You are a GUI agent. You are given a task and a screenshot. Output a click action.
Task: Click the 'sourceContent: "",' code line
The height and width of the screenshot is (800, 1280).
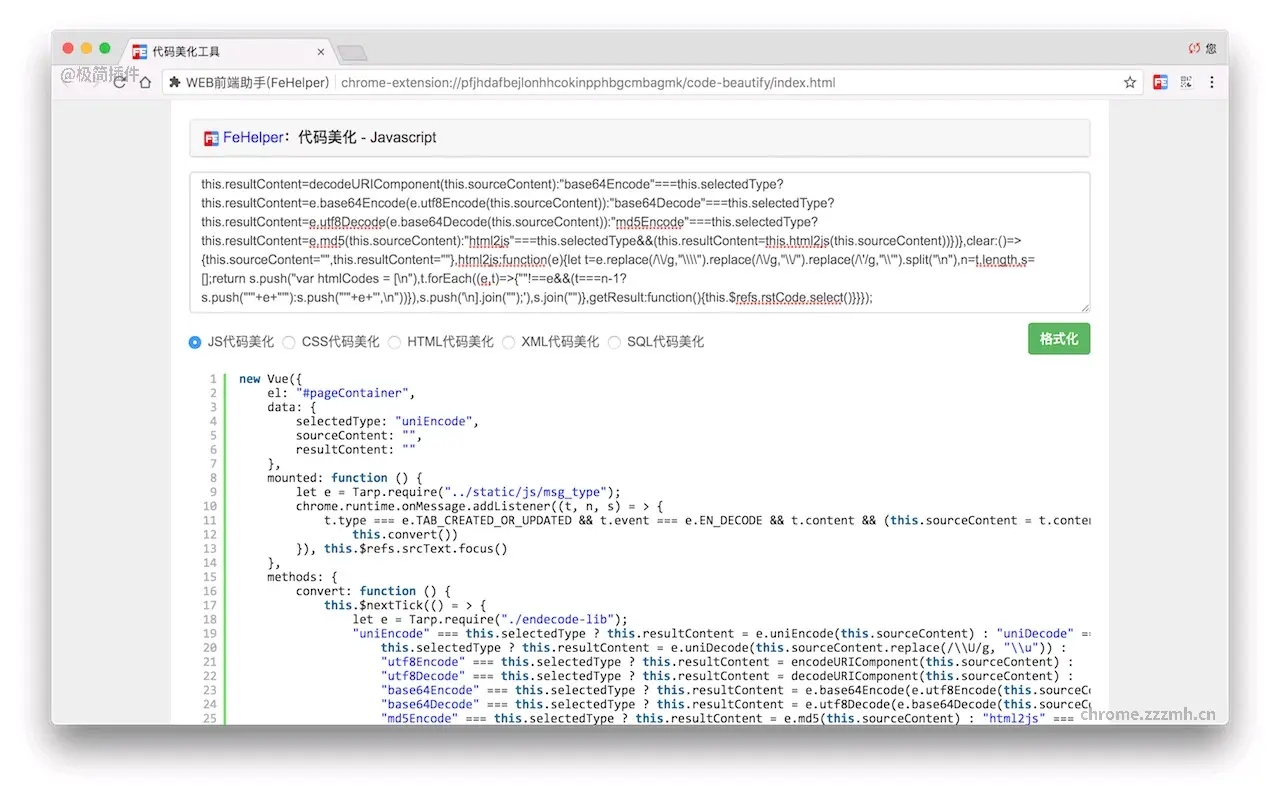[359, 435]
